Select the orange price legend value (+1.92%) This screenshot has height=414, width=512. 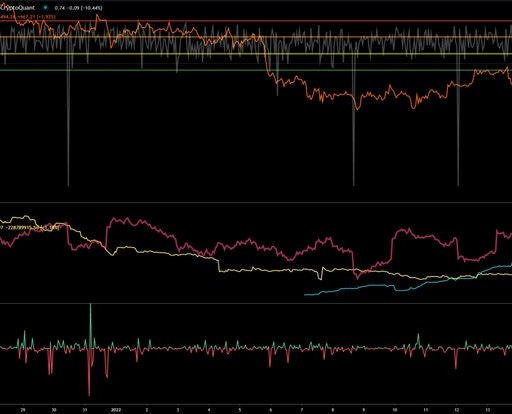[x=28, y=16]
